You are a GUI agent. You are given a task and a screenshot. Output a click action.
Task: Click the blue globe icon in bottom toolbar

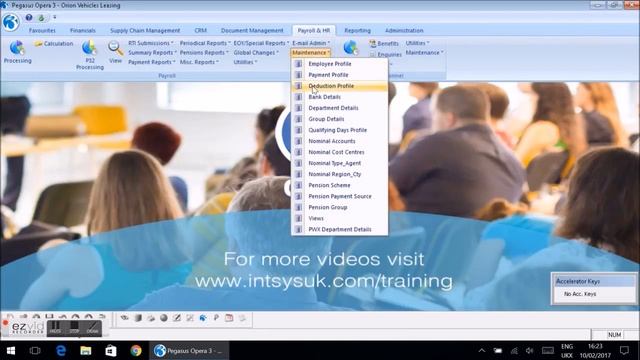pyautogui.click(x=203, y=318)
